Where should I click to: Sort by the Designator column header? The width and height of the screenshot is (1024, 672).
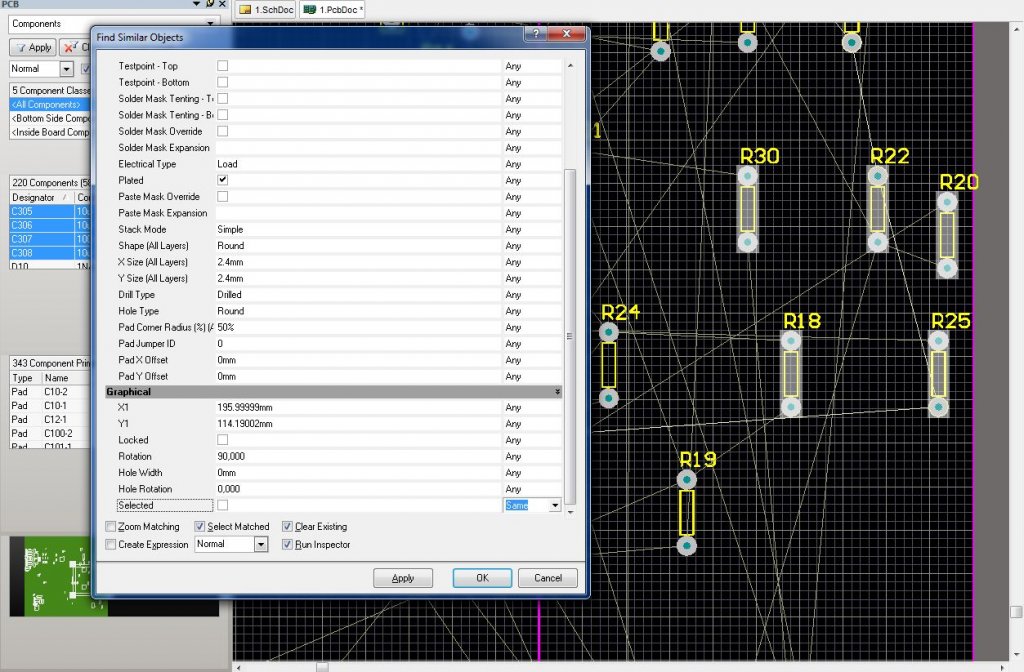[41, 197]
